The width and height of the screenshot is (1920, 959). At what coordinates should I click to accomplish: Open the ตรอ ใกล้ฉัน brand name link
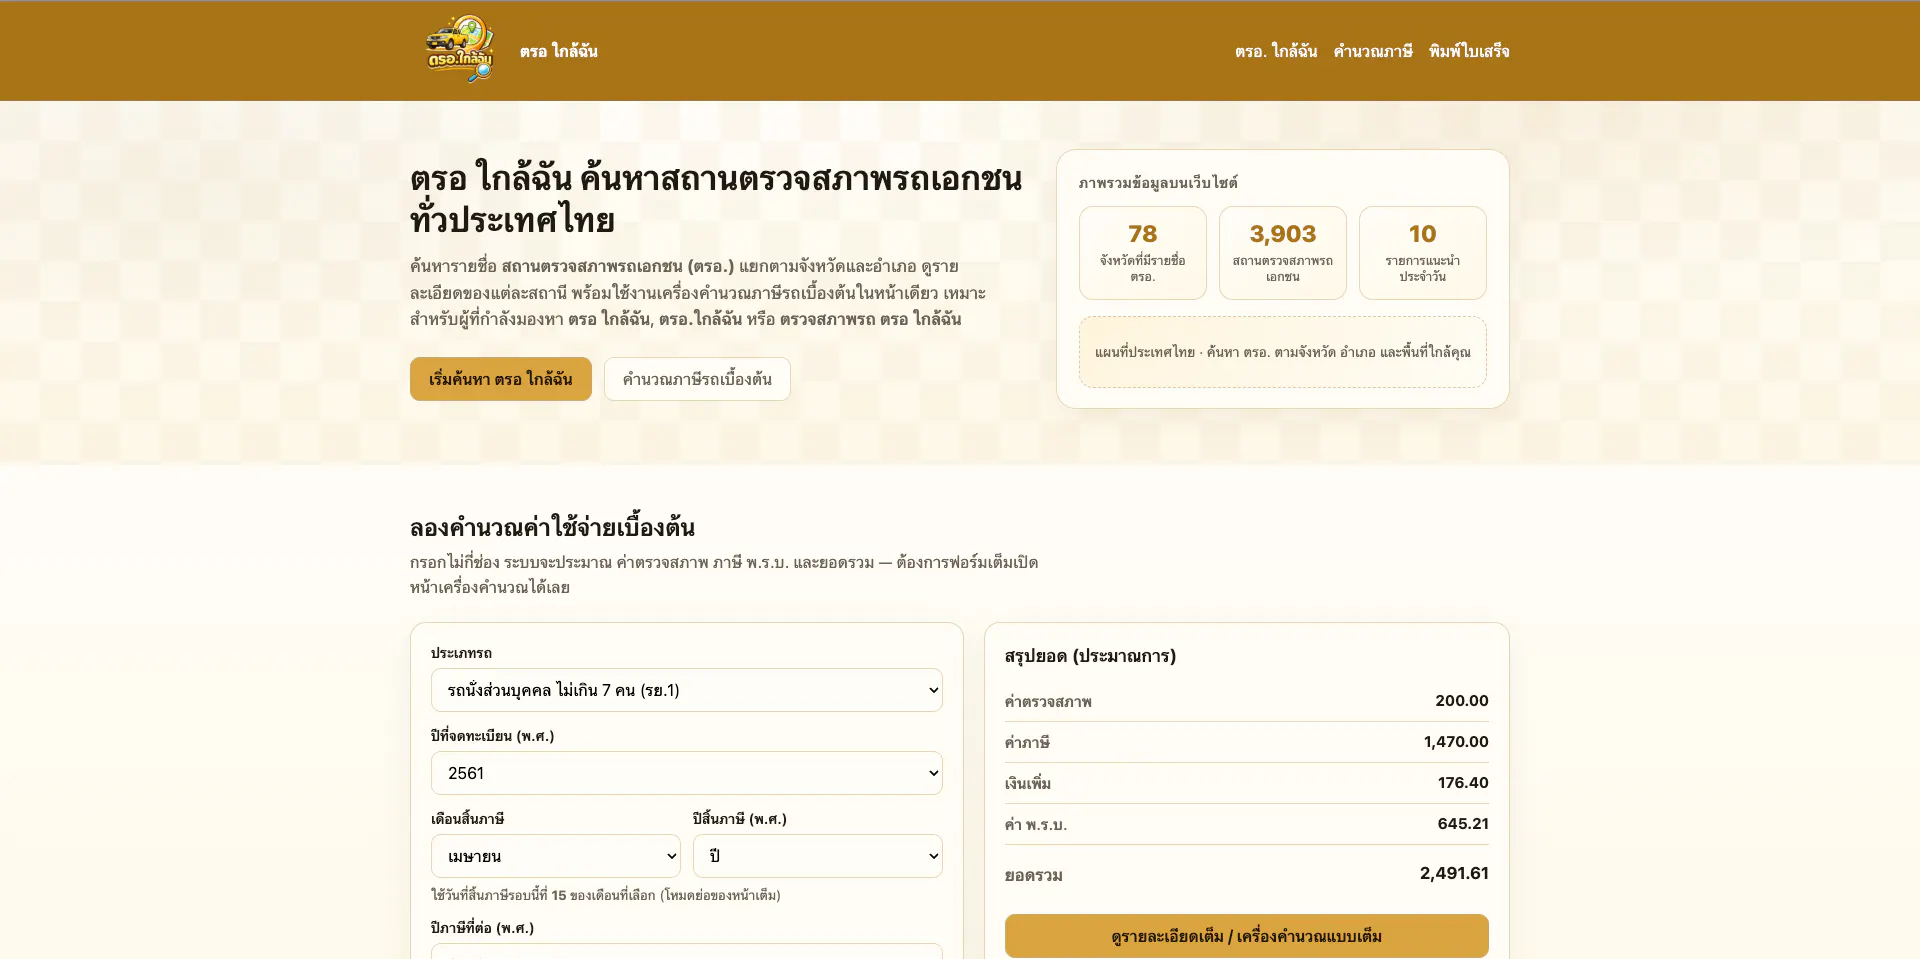[x=558, y=51]
